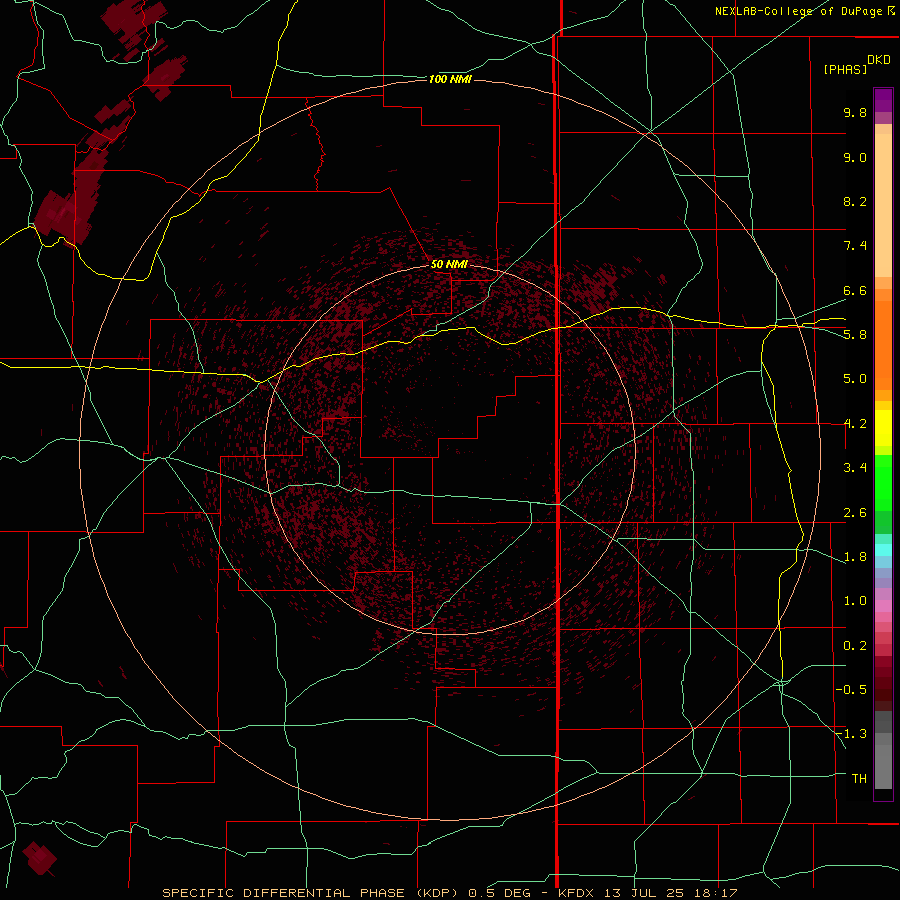The image size is (900, 900).
Task: Click the 50 NMI range ring label
Action: point(449,264)
